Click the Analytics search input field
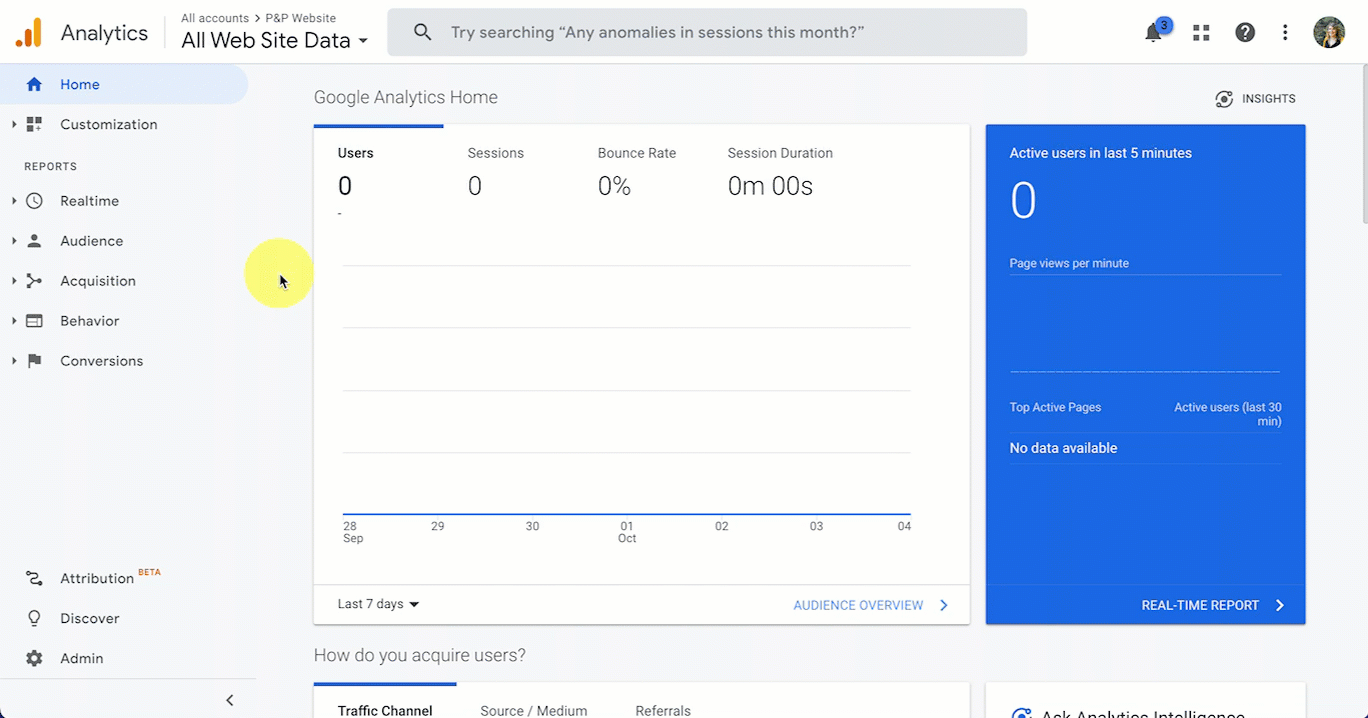 tap(707, 33)
